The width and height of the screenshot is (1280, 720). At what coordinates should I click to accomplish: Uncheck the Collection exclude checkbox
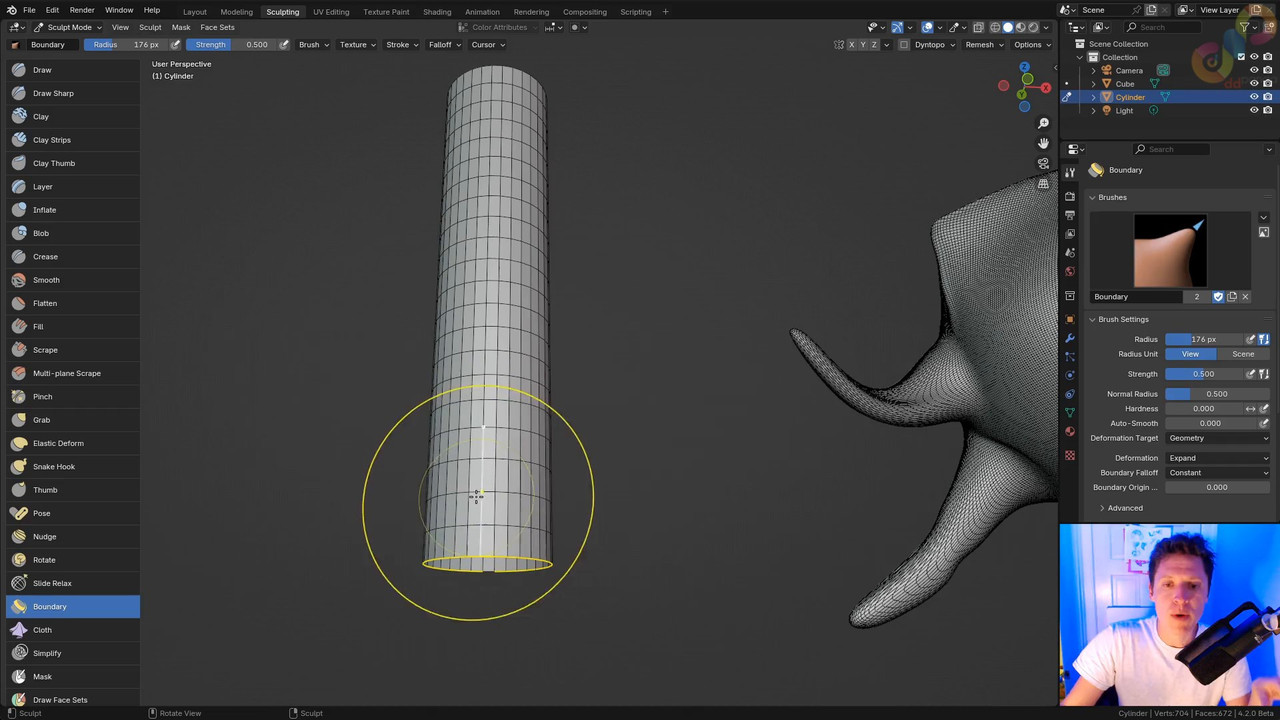coord(1241,57)
